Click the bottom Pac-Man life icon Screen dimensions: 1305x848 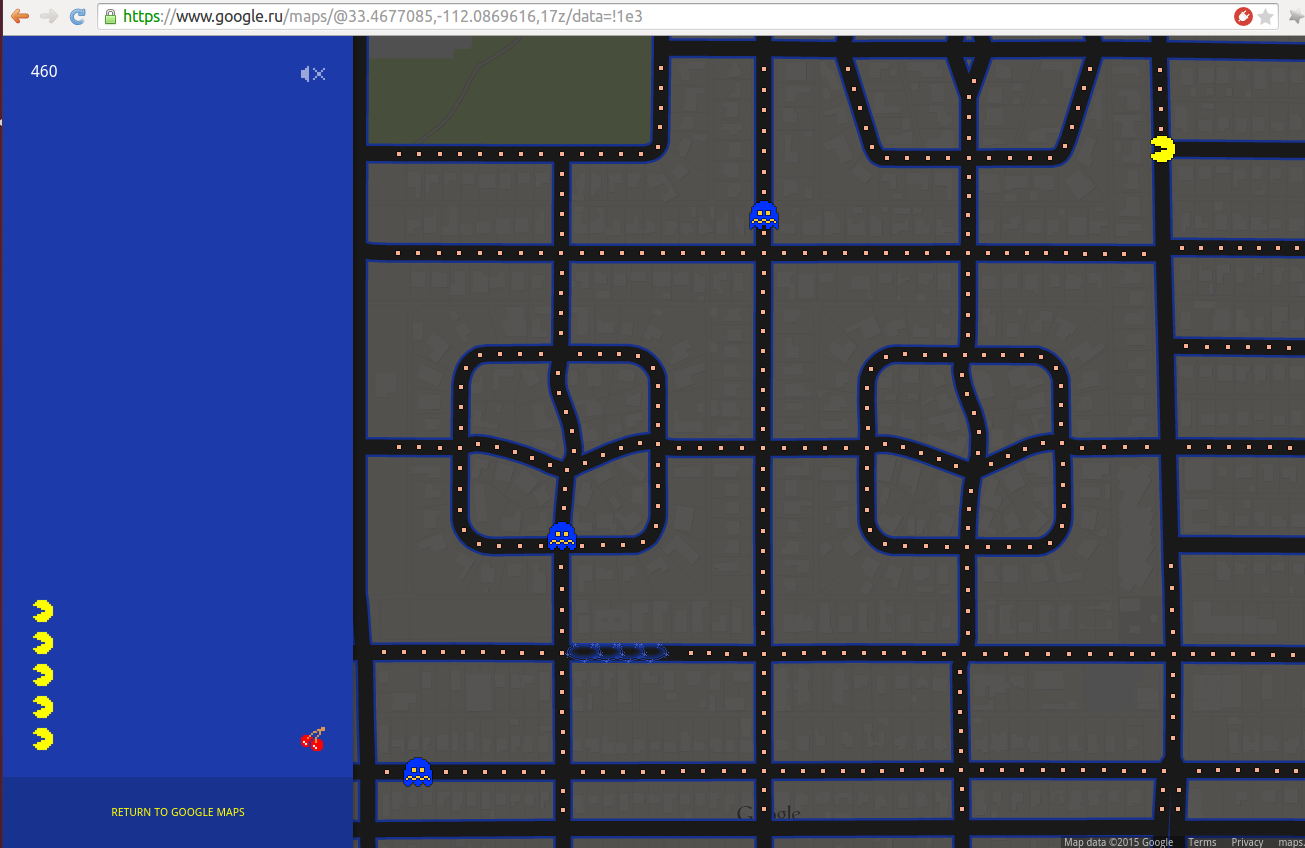tap(43, 739)
